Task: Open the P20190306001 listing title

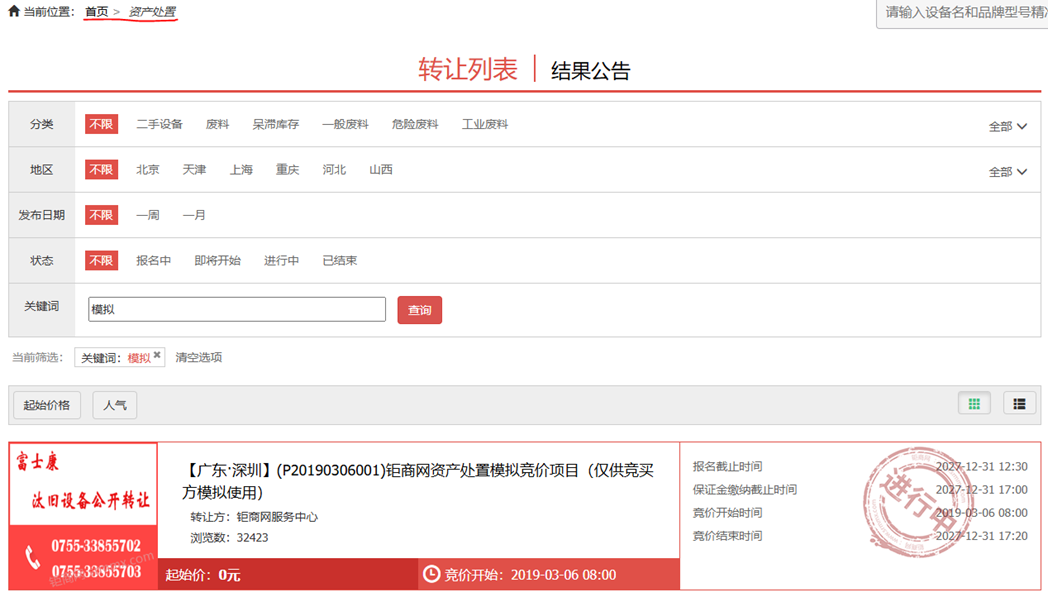Action: tap(418, 481)
